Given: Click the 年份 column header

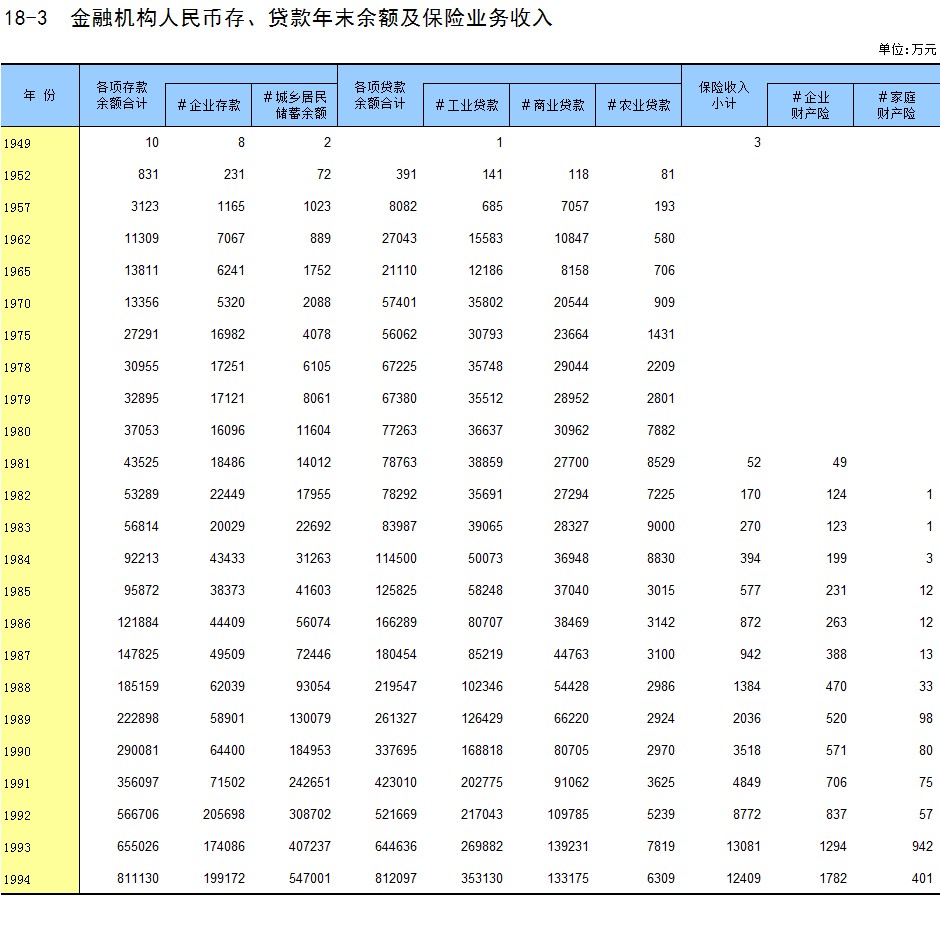Looking at the screenshot, I should click(x=40, y=95).
